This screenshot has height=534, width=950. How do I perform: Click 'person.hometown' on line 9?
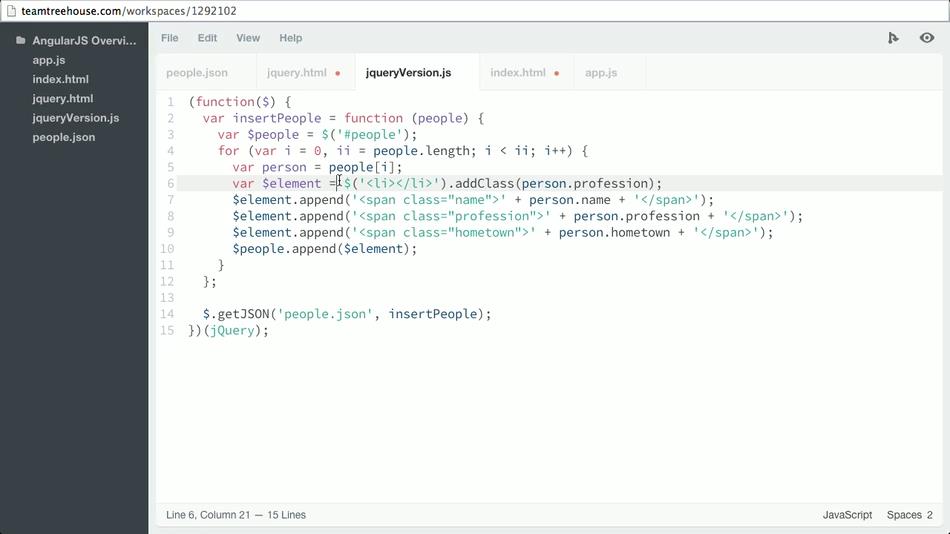coord(614,233)
